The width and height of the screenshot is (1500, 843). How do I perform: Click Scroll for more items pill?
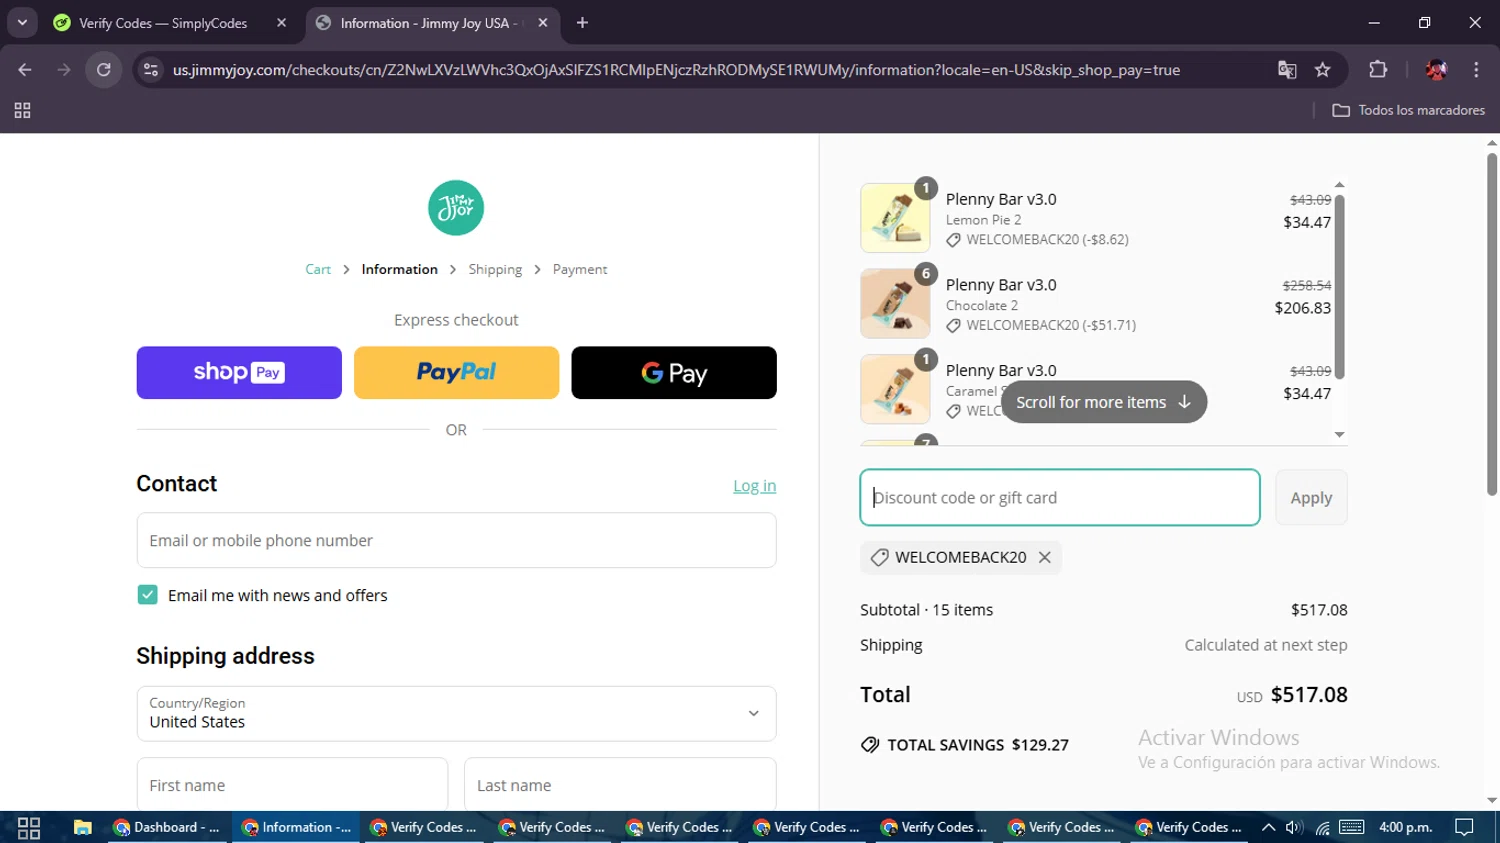pyautogui.click(x=1104, y=402)
